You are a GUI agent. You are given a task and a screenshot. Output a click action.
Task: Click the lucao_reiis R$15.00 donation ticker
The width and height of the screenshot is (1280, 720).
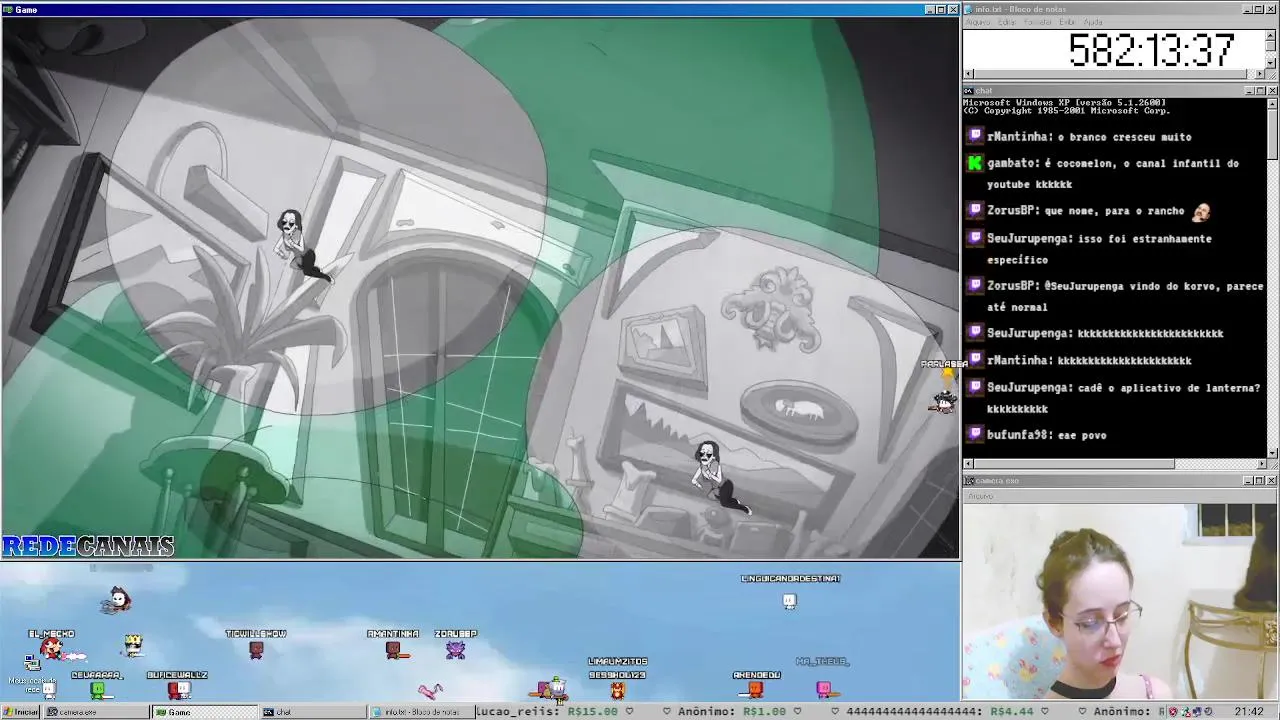pyautogui.click(x=548, y=712)
